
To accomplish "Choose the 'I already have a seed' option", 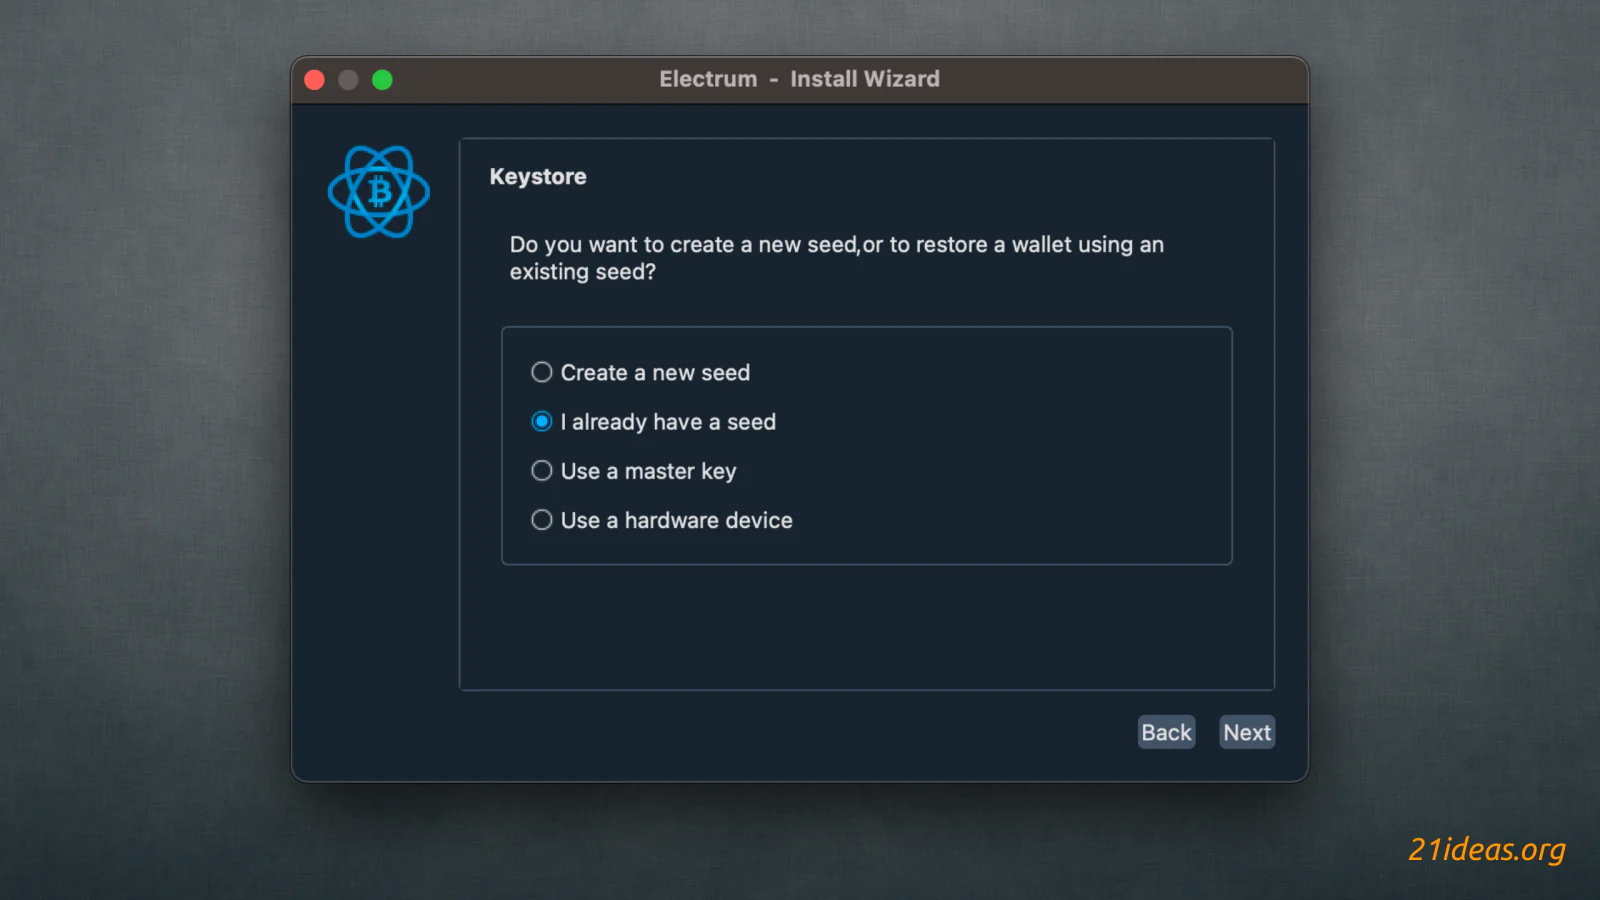I will (541, 422).
